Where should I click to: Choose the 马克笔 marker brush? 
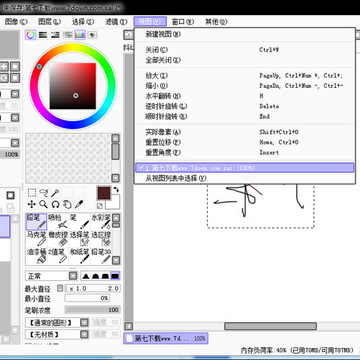click(36, 239)
